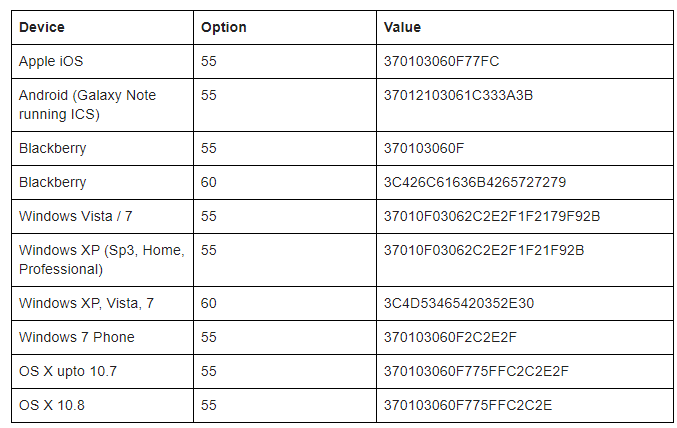Click the Value column header
This screenshot has width=677, height=428.
(402, 28)
